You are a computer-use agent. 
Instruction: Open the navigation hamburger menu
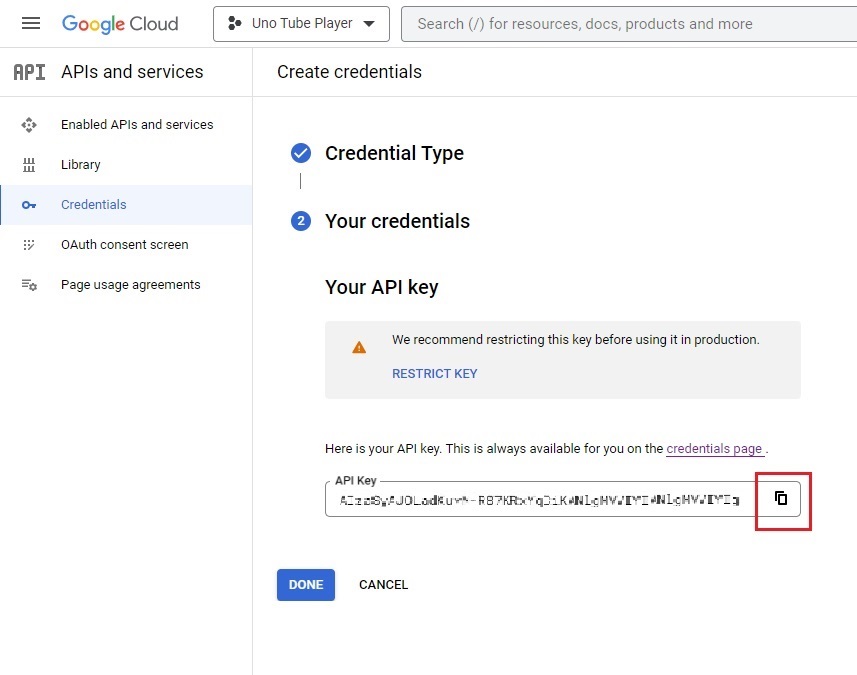click(29, 23)
